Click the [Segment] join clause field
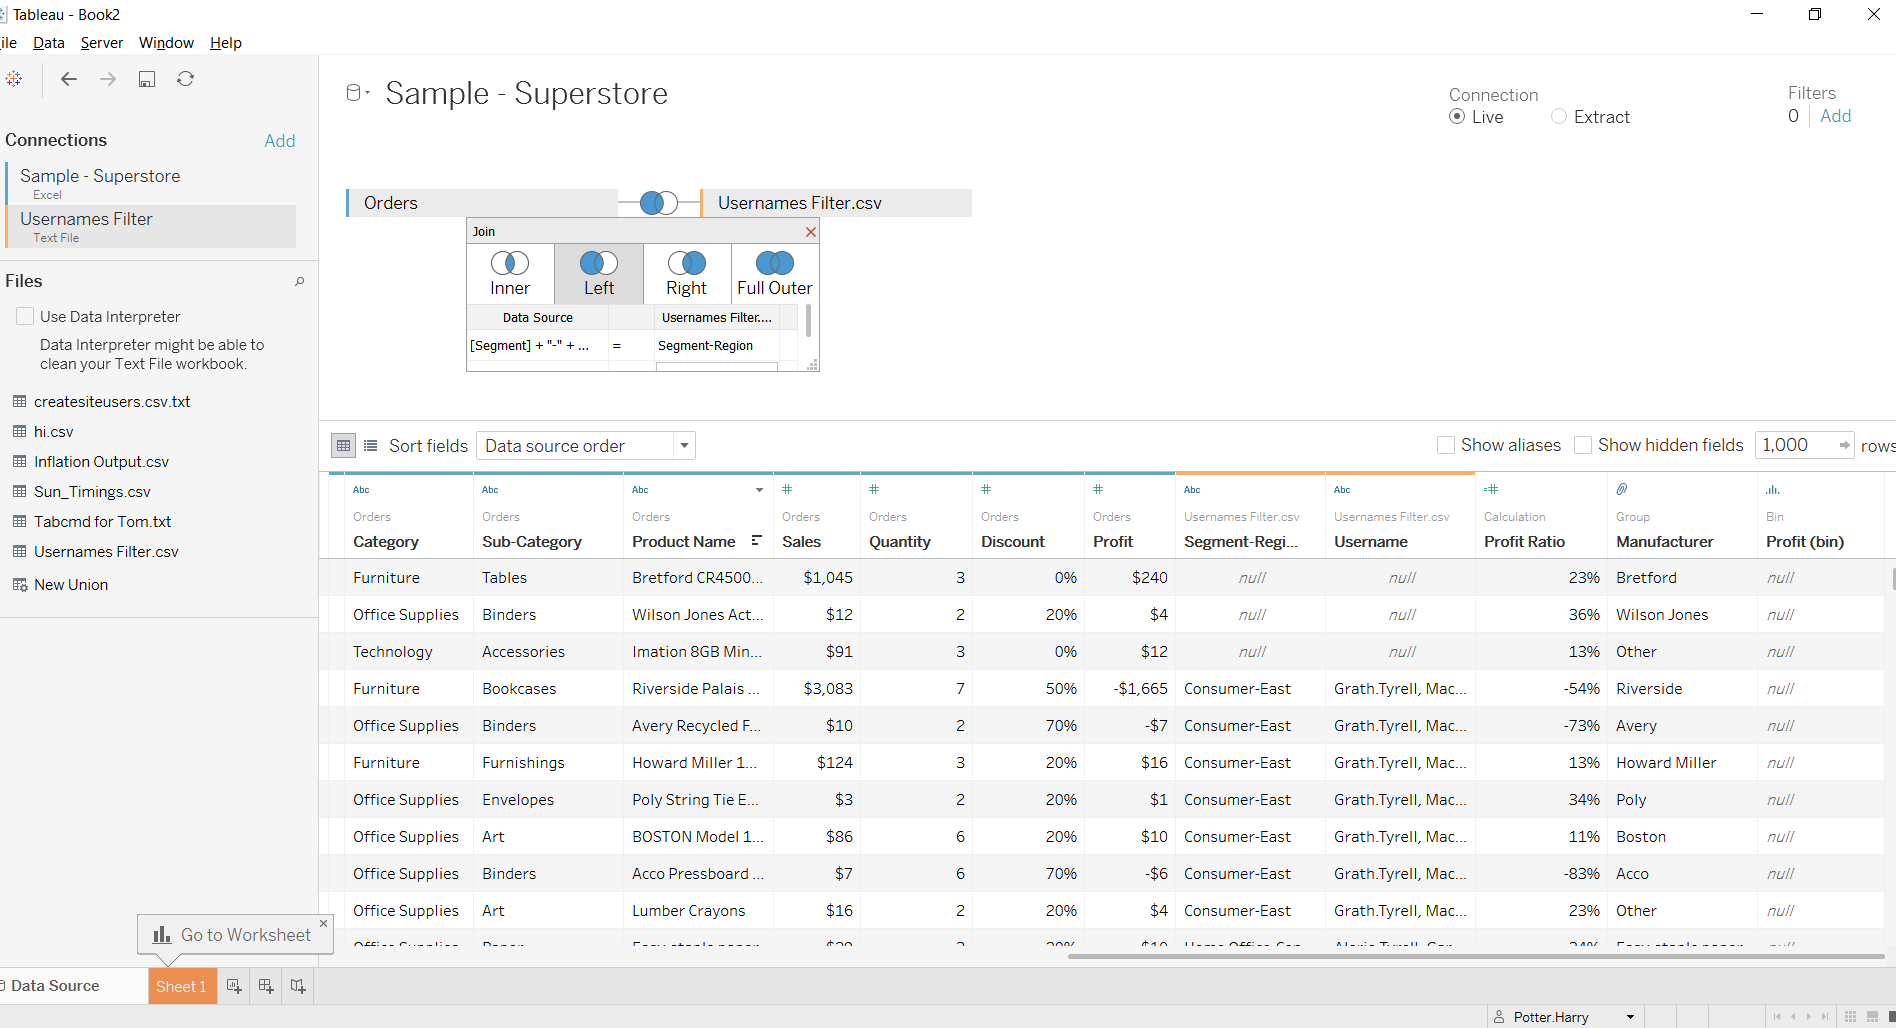The image size is (1896, 1028). click(537, 345)
